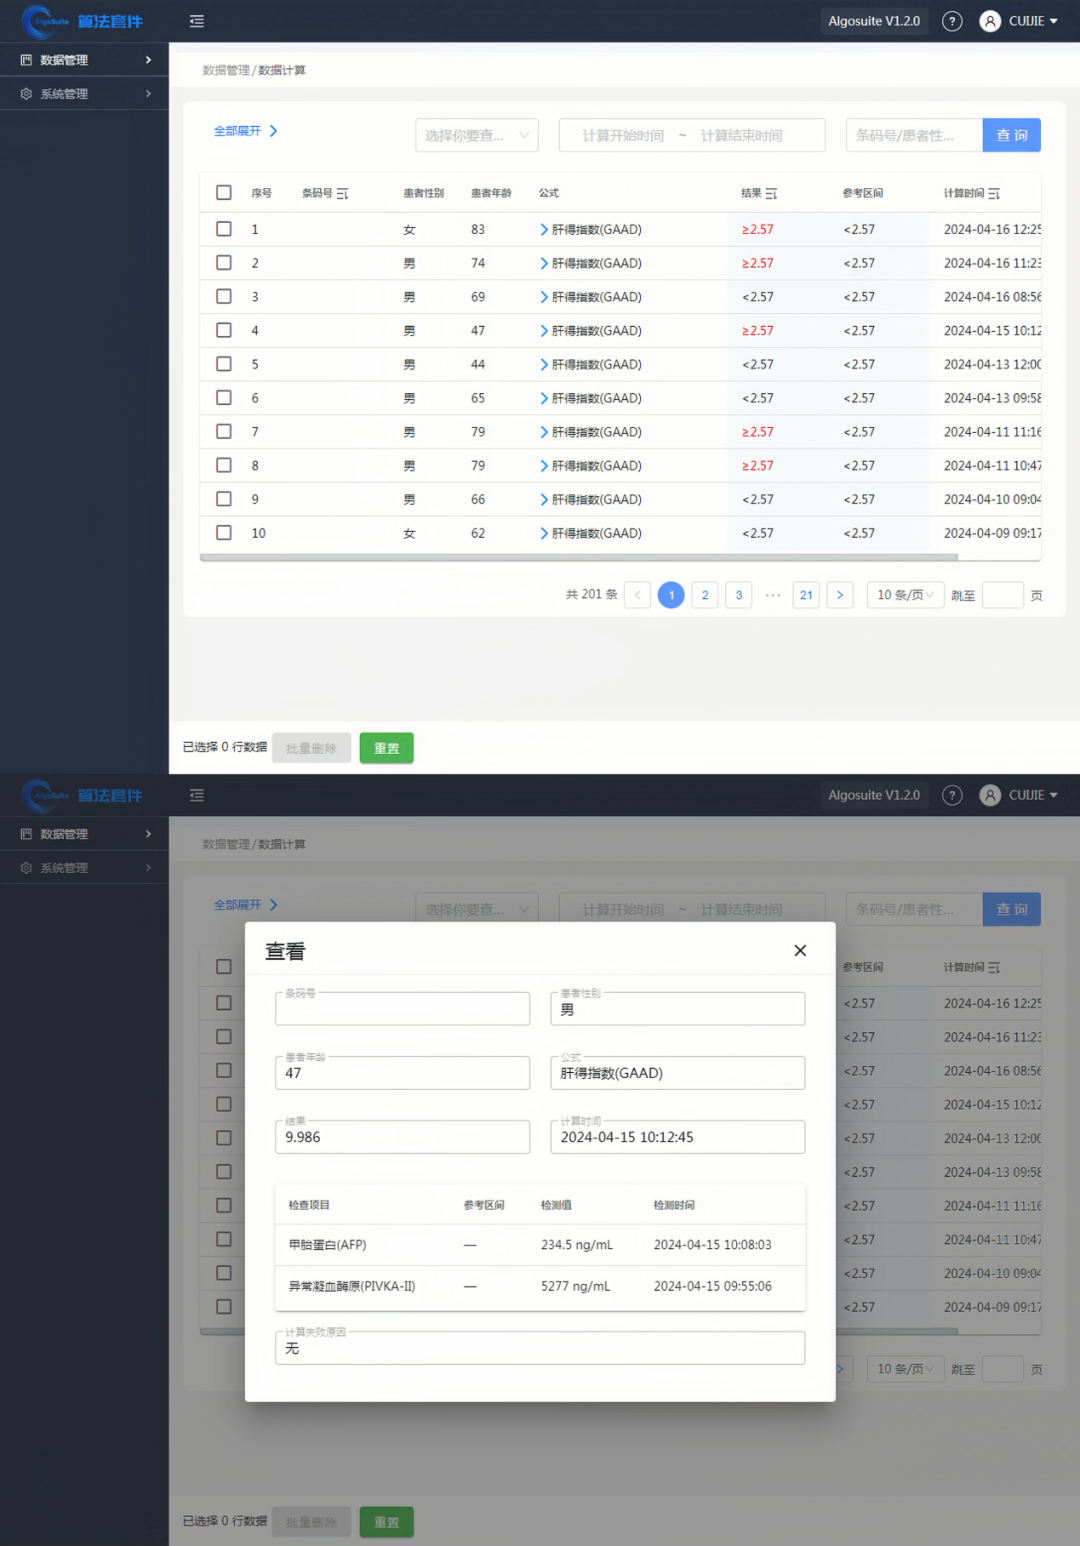Go to page 2 in top screenshot pagination
1080x1546 pixels.
[705, 595]
